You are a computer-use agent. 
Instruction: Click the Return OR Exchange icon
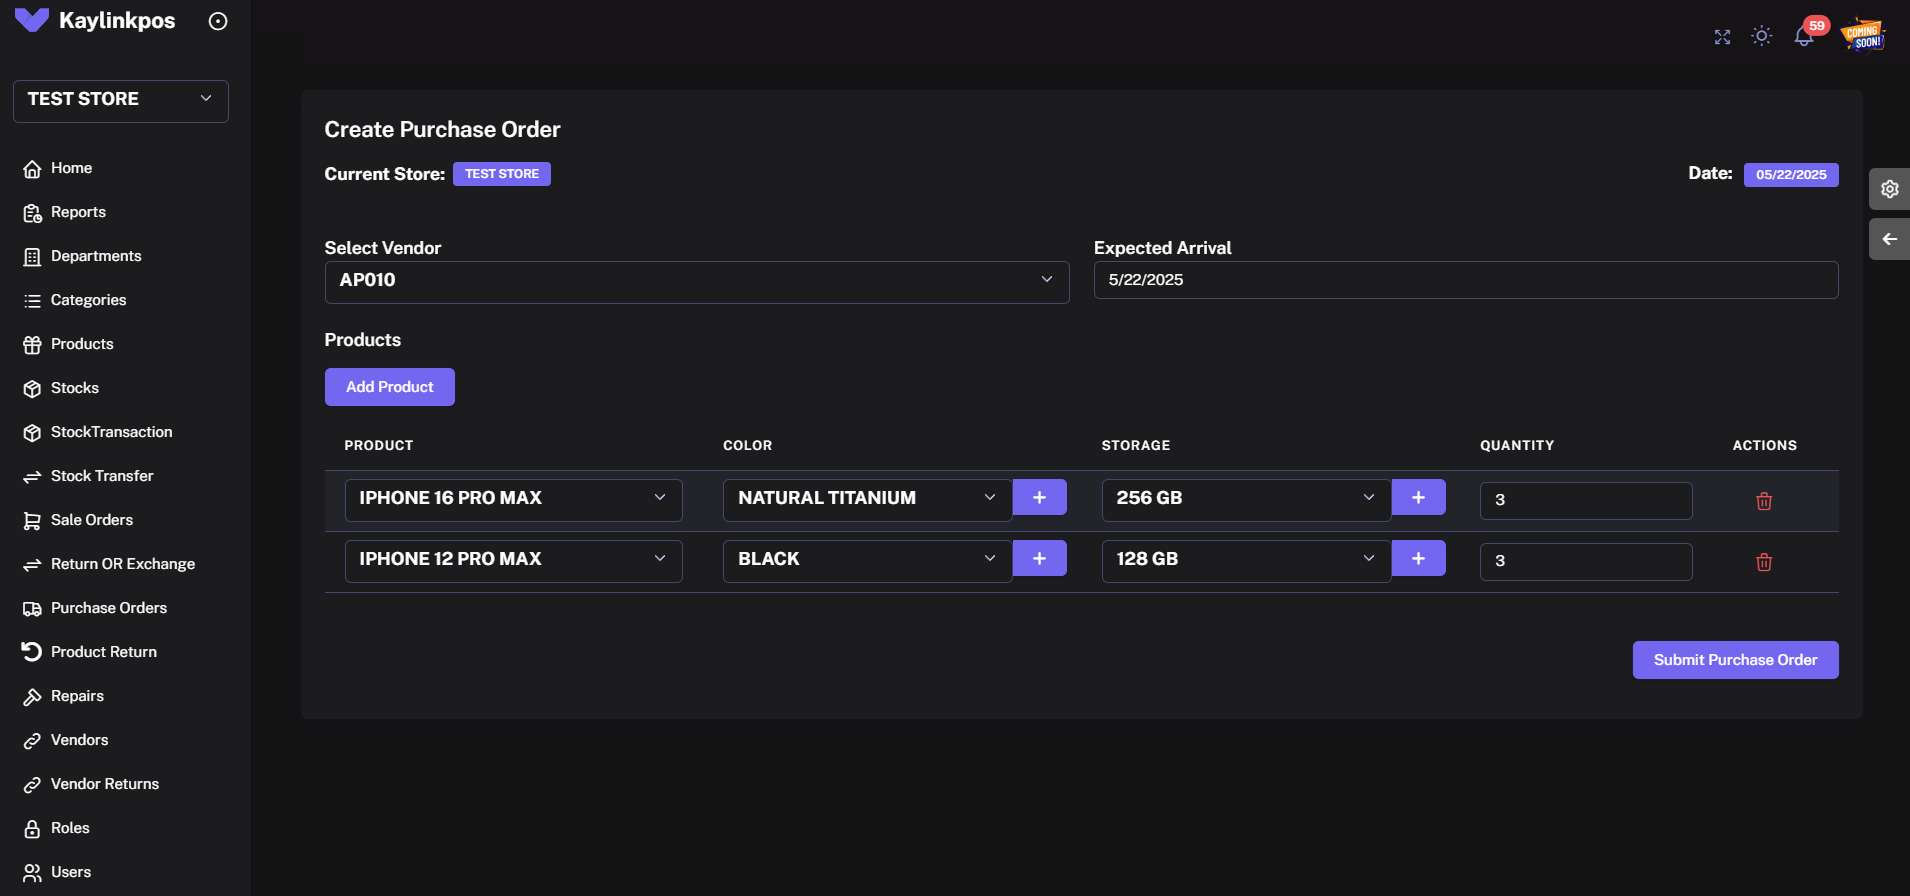[32, 565]
